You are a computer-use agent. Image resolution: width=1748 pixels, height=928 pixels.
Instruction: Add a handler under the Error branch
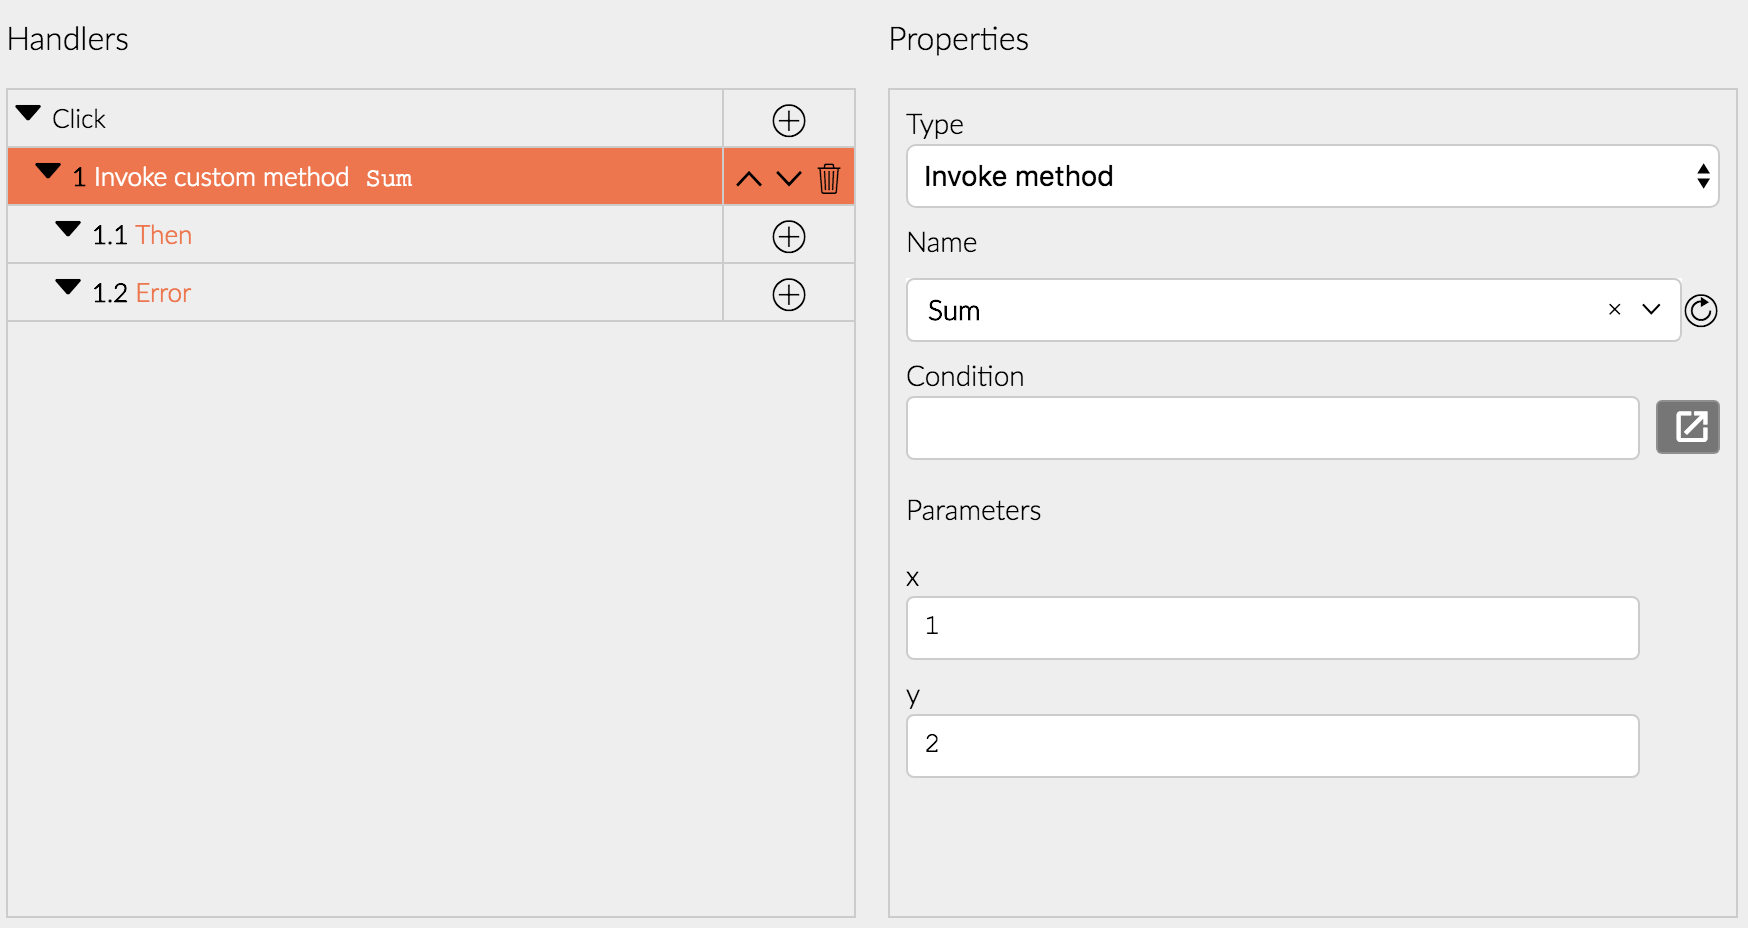(789, 295)
